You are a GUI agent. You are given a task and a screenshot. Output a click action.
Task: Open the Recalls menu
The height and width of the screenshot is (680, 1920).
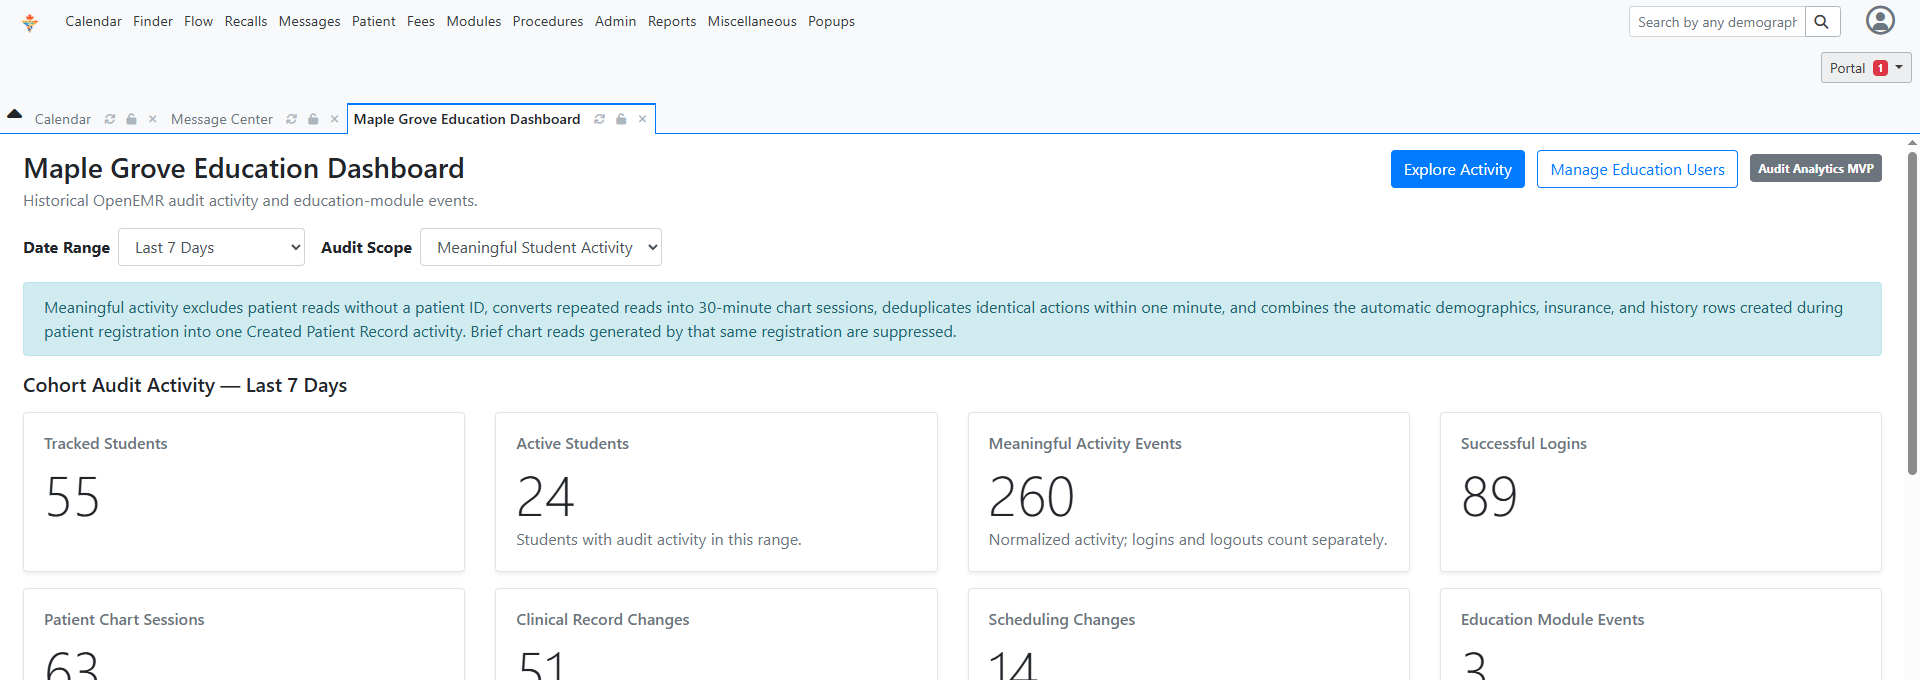tap(246, 21)
